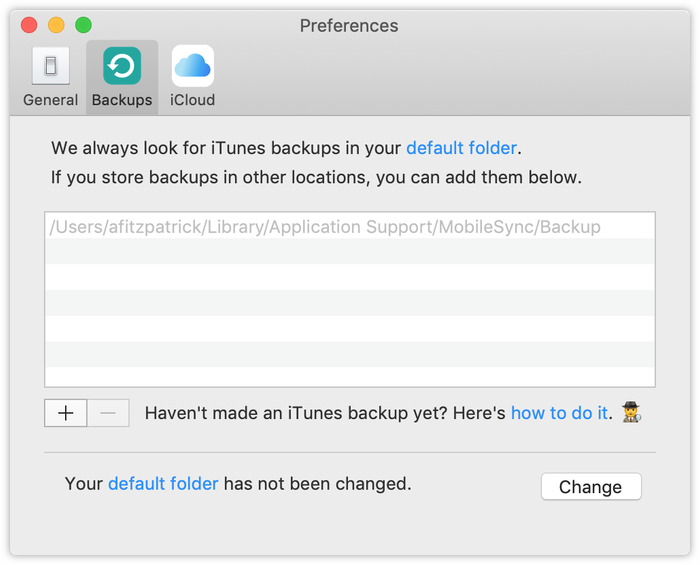The image size is (700, 565).
Task: Maximize the window using the green button
Action: [x=83, y=25]
